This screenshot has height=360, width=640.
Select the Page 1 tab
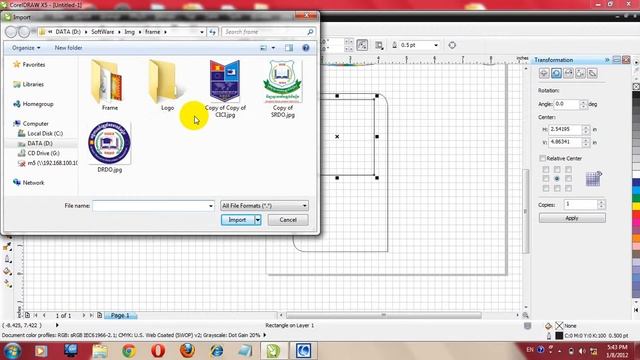(120, 316)
